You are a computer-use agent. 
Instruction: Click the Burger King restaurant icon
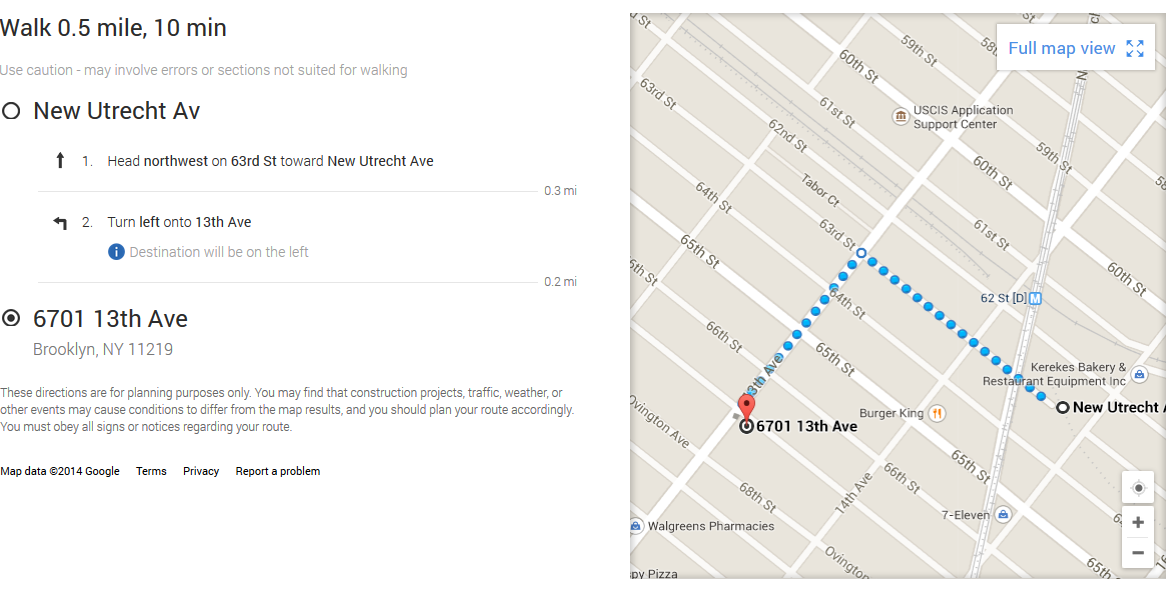(x=937, y=413)
